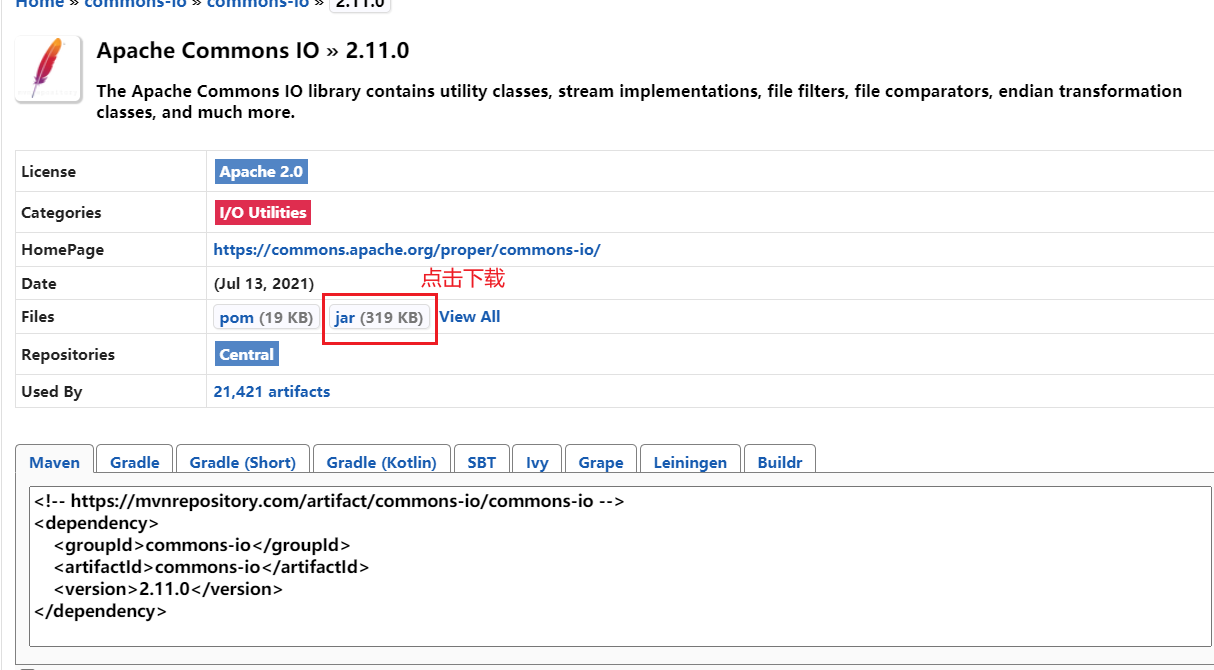This screenshot has height=670, width=1214.
Task: Switch to the SBT tab
Action: pos(481,462)
